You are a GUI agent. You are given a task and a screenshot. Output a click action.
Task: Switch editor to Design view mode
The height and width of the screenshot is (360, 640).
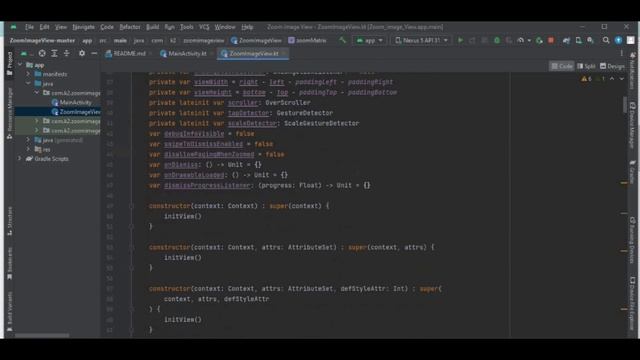[x=612, y=66]
